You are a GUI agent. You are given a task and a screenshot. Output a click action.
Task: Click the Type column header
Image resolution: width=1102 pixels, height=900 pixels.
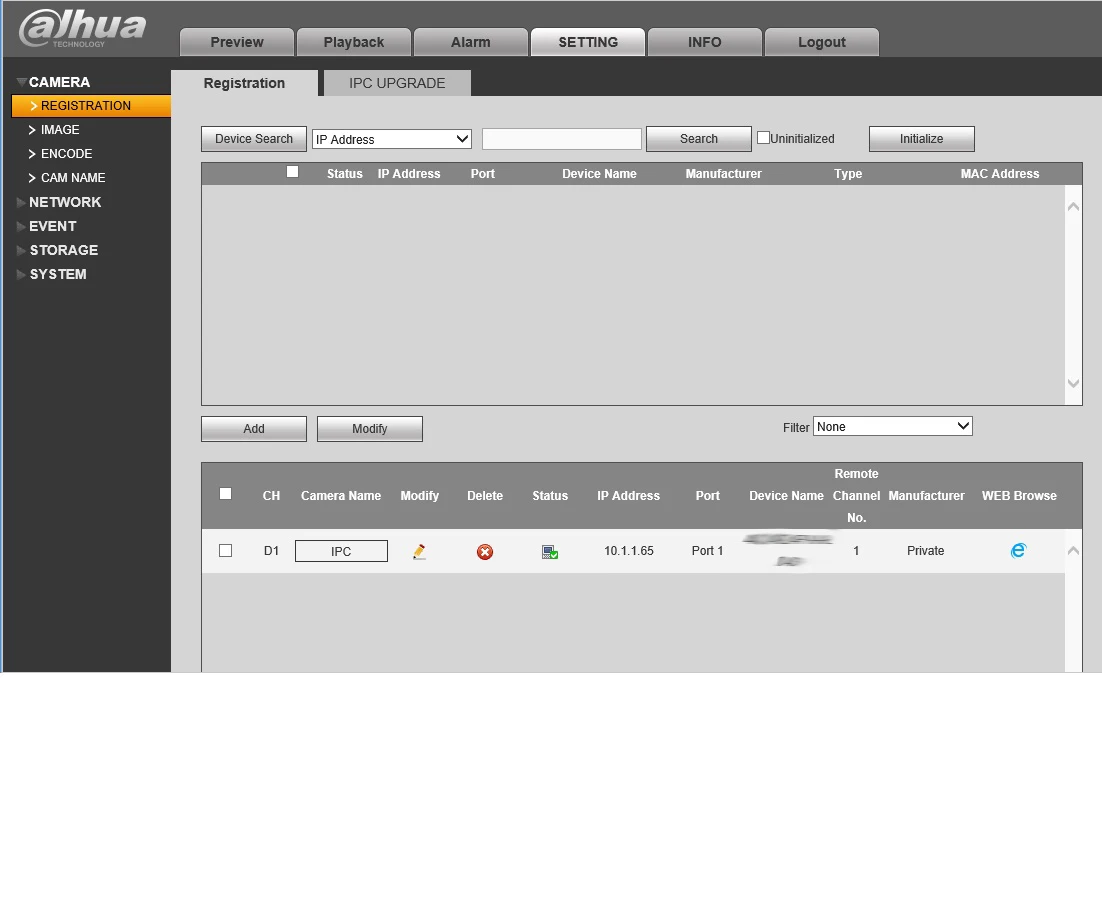click(848, 174)
